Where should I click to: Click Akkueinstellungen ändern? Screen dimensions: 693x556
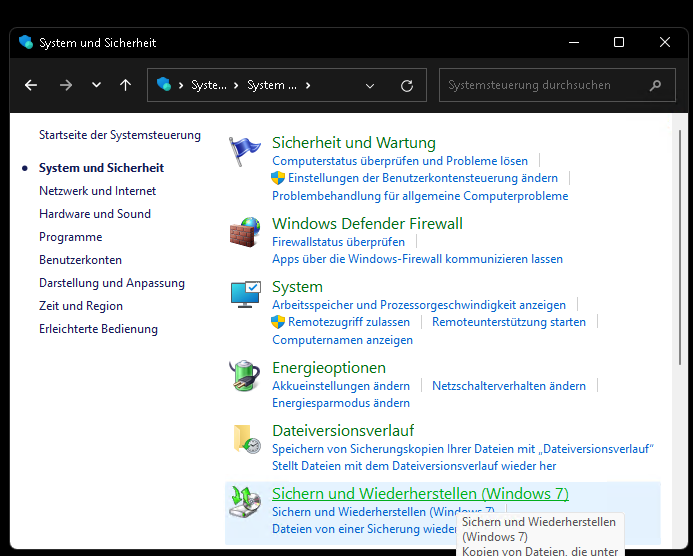point(341,386)
